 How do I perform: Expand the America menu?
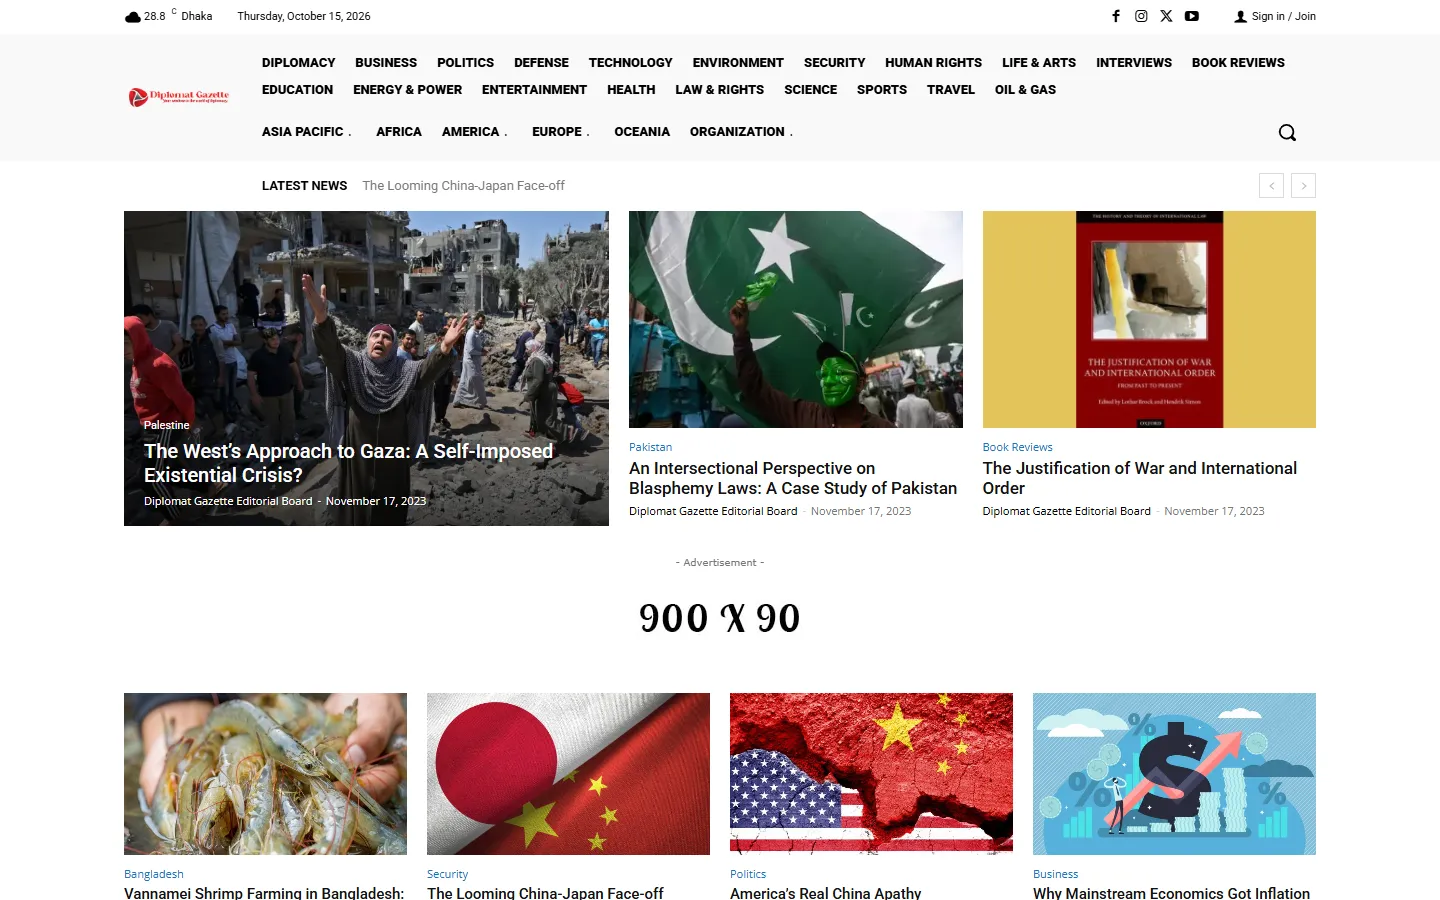click(x=475, y=132)
